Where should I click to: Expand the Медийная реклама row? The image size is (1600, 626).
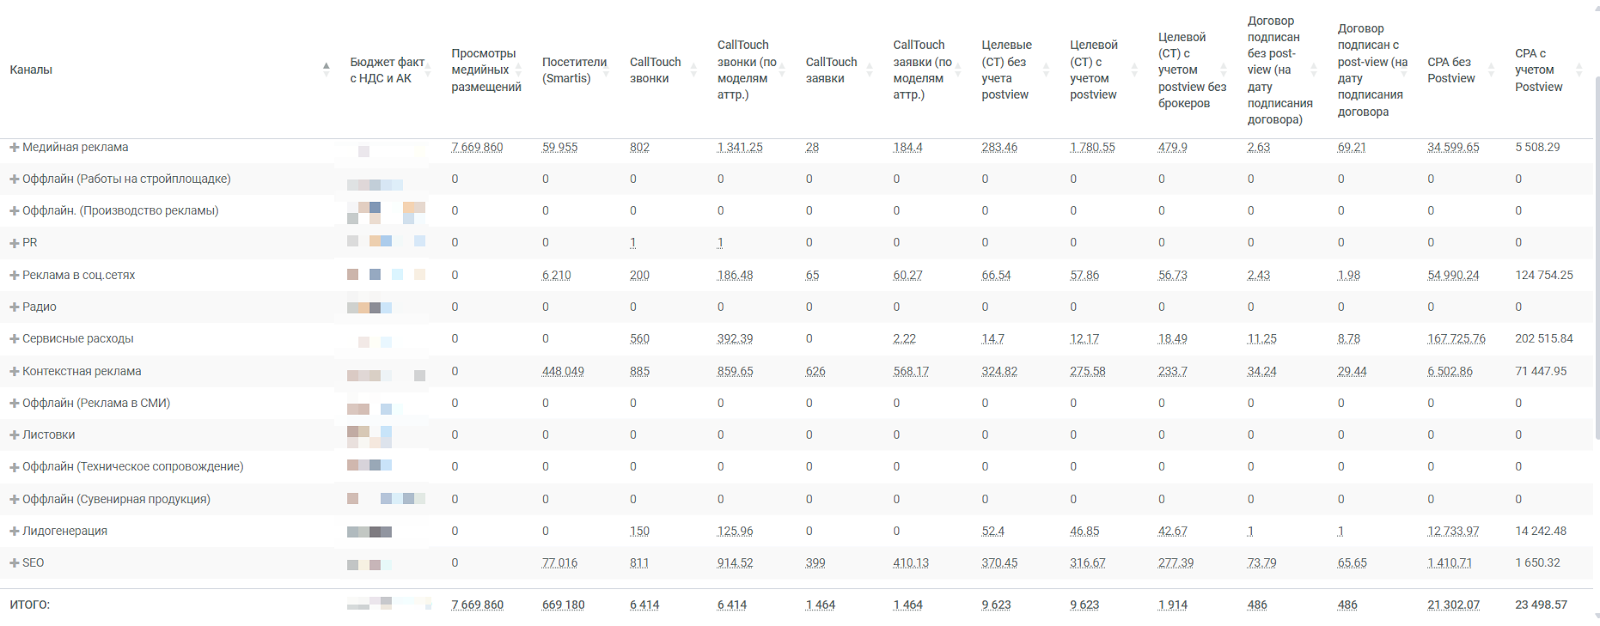click(15, 147)
